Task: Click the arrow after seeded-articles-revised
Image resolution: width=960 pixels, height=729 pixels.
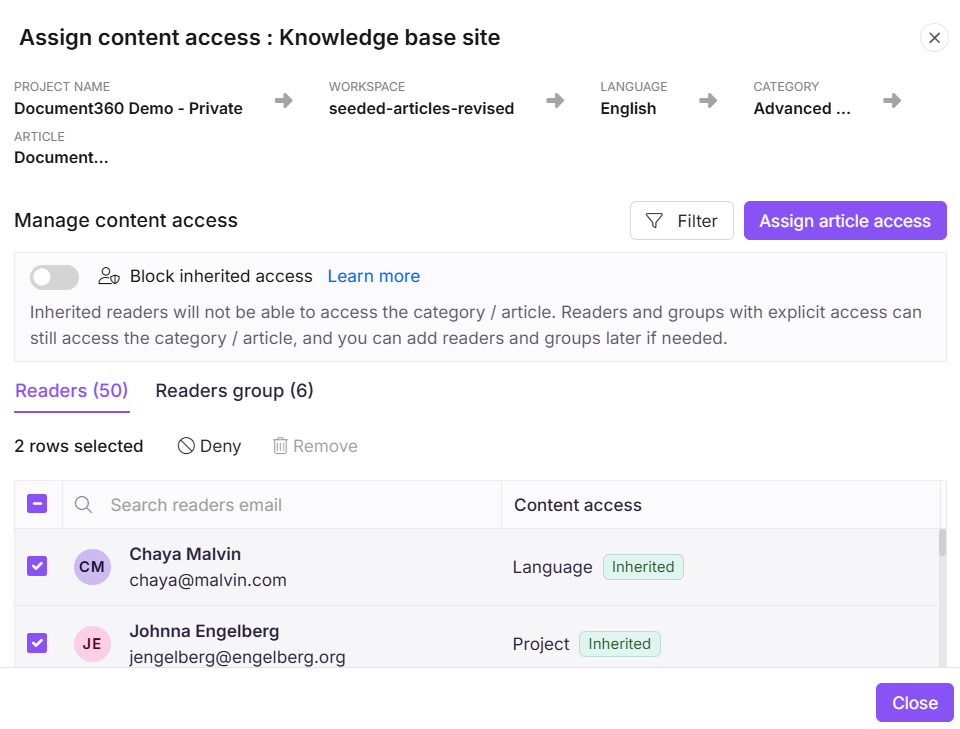Action: click(555, 100)
